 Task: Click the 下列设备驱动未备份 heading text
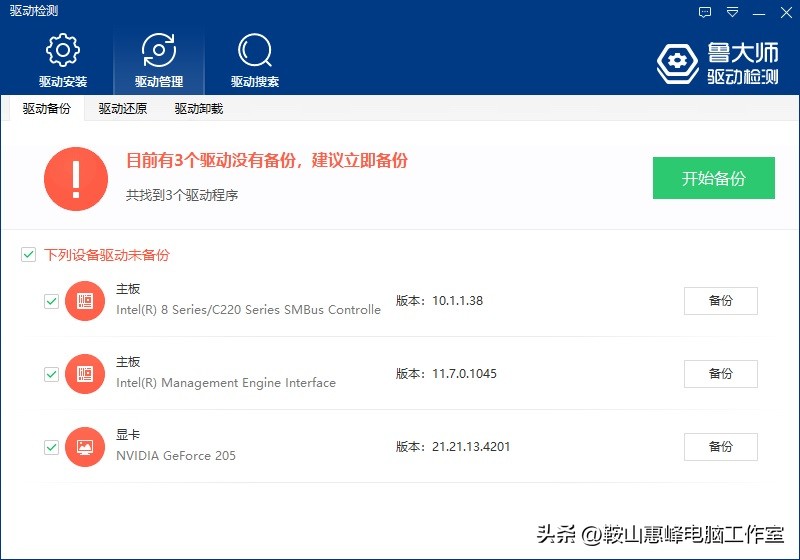pos(107,254)
